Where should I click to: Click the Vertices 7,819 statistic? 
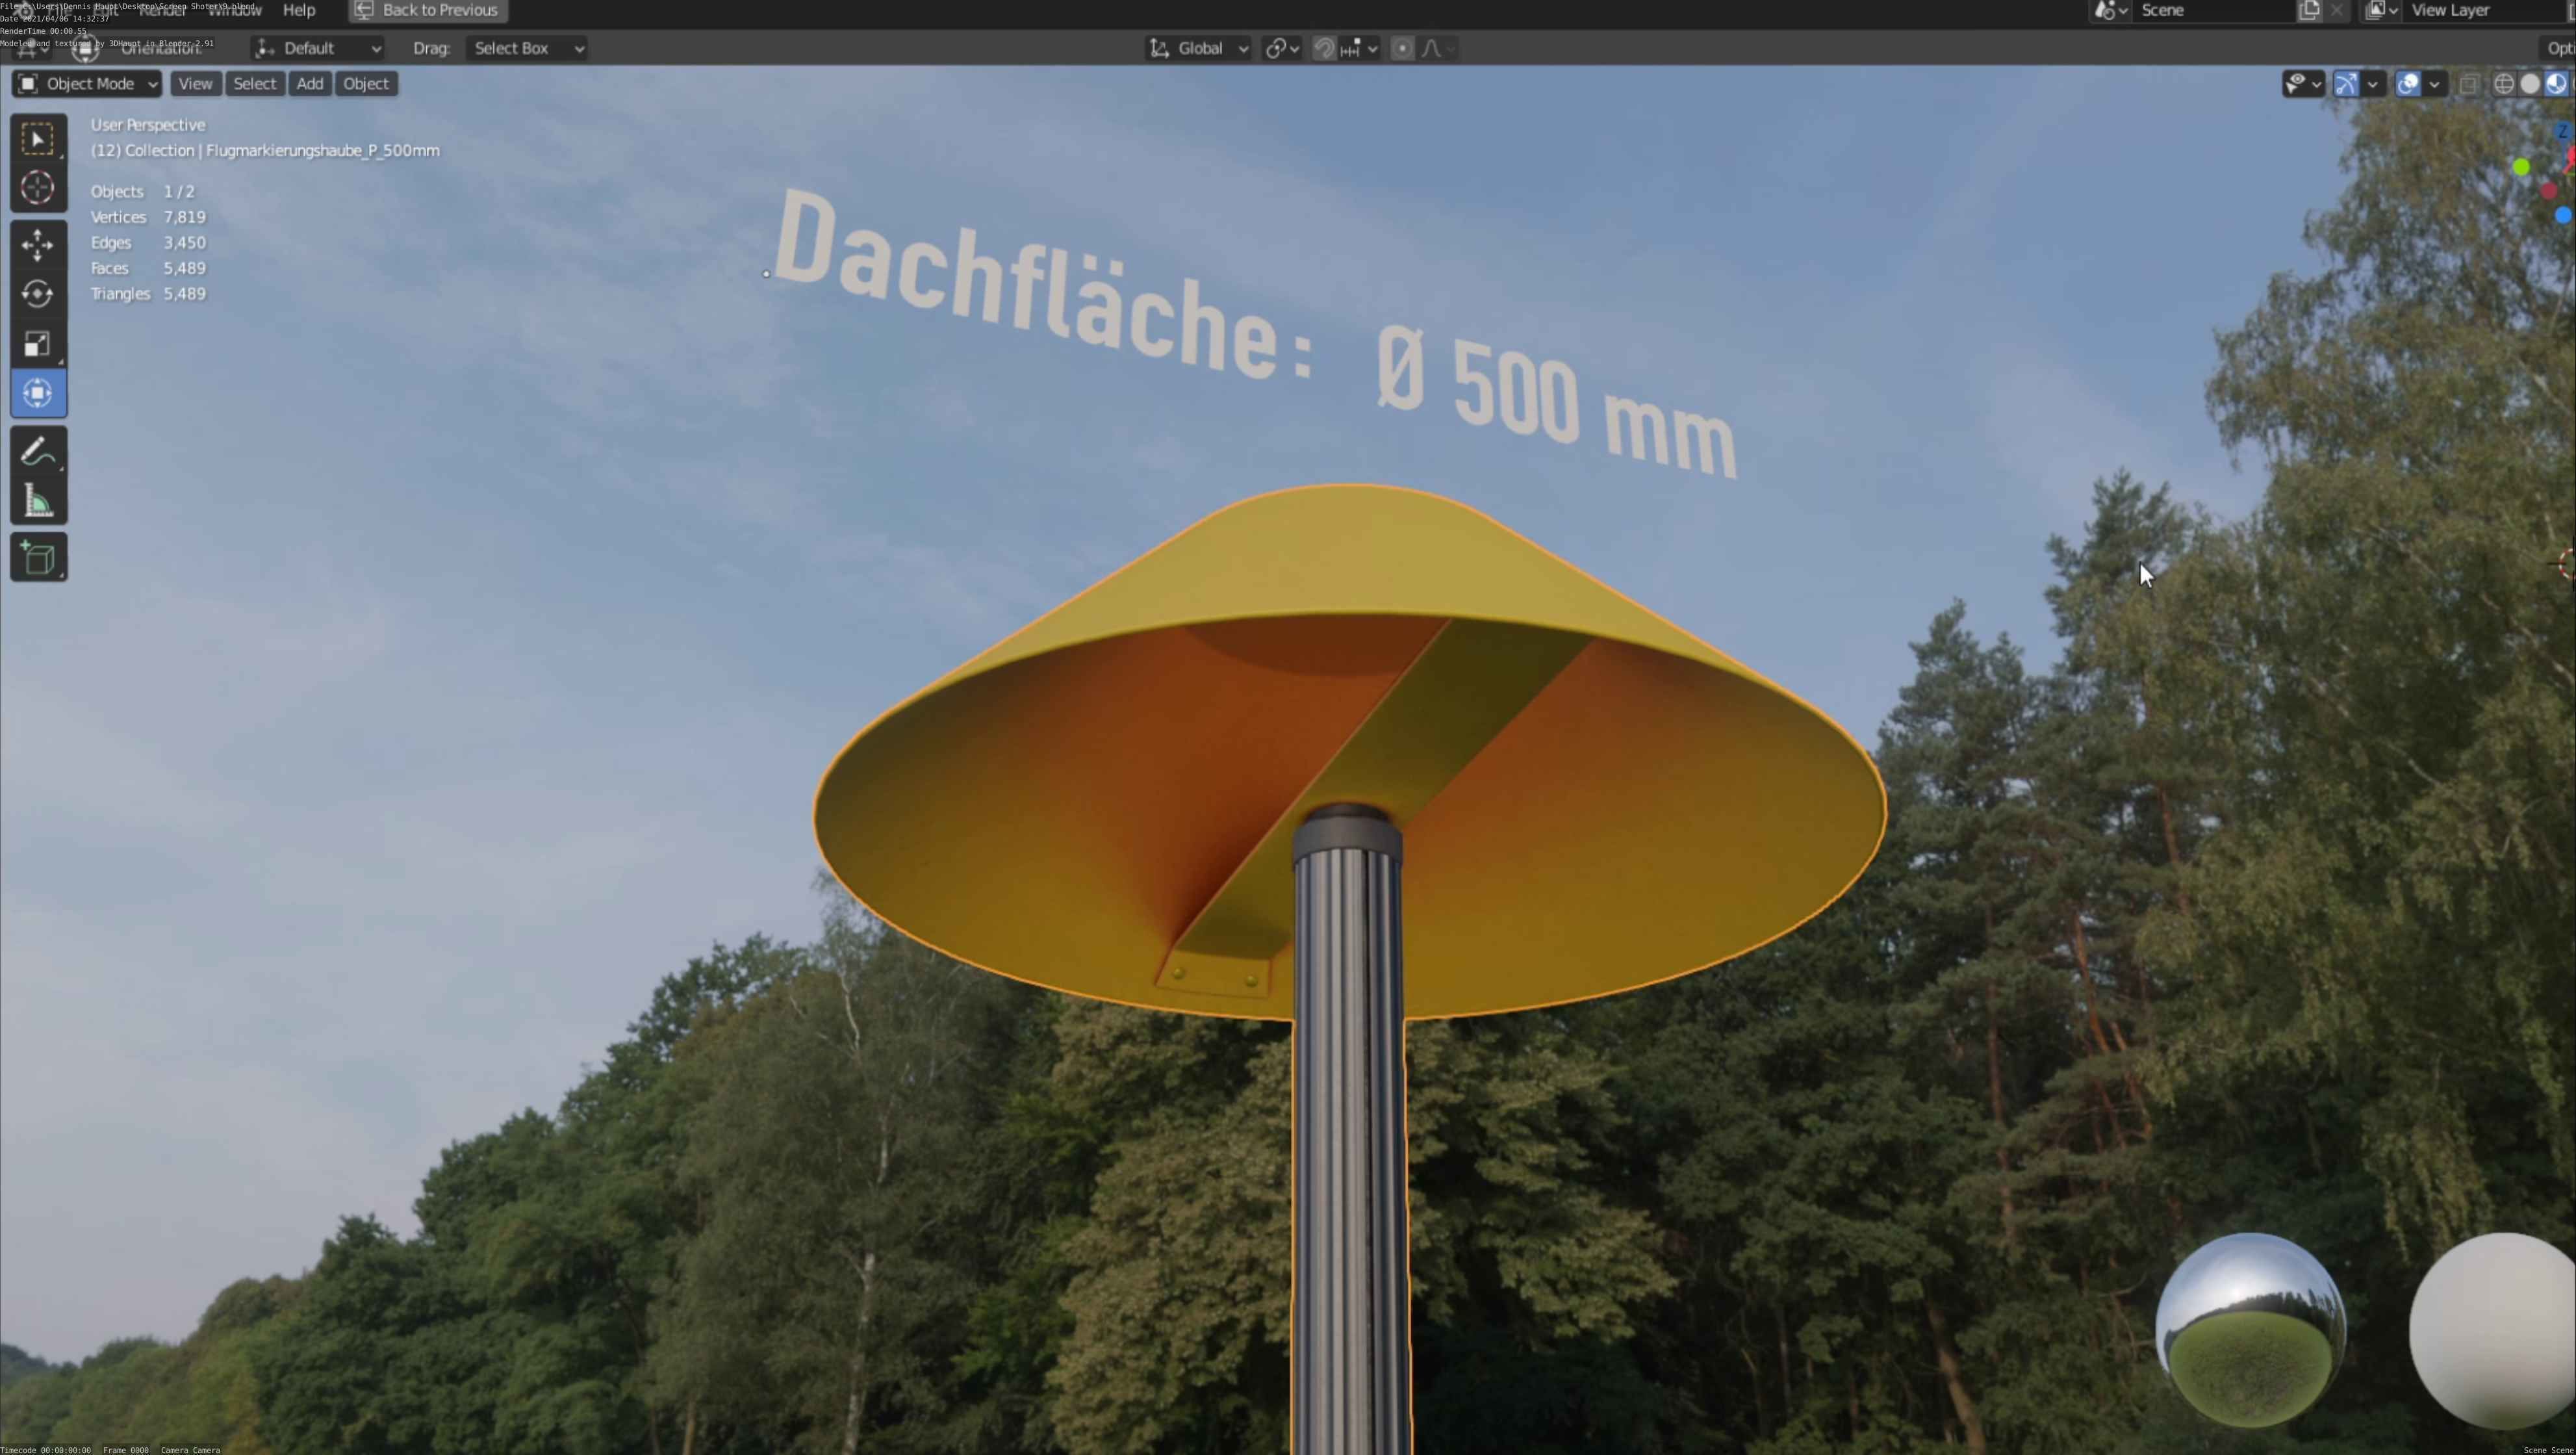(x=148, y=217)
